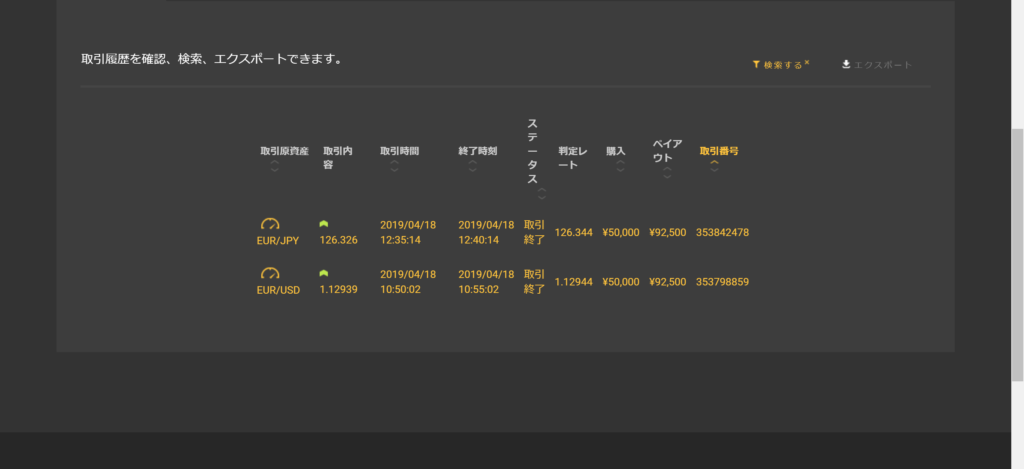
Task: Sort by 取引原資産 column arrows
Action: 274,167
